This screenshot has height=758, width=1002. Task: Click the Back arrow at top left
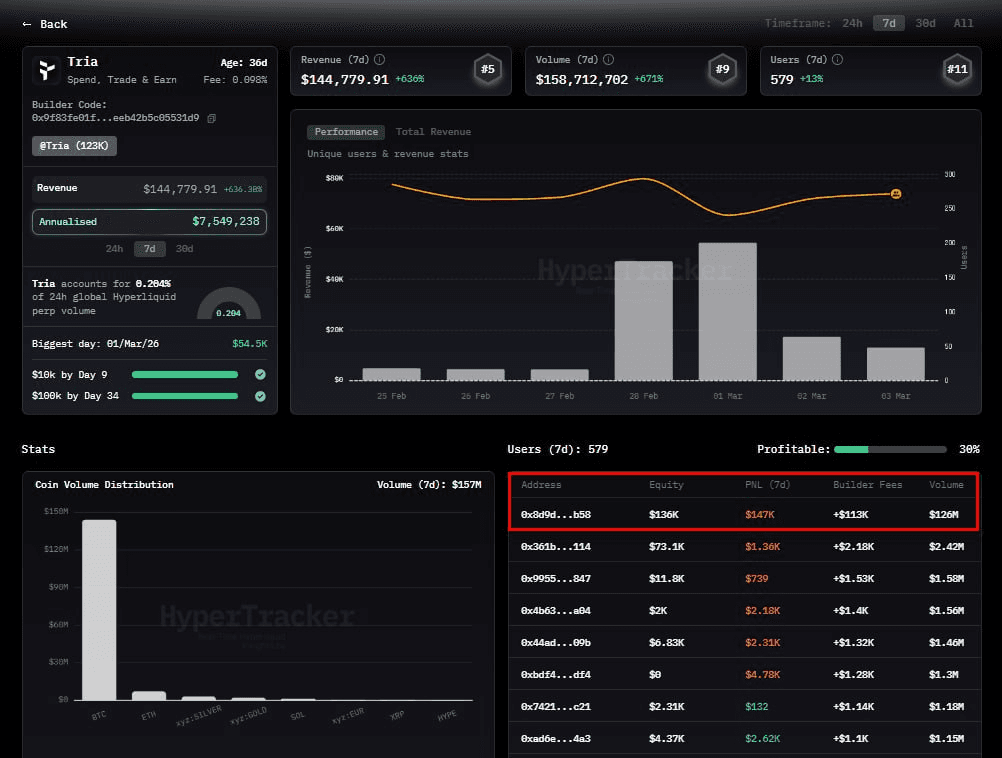click(x=28, y=24)
